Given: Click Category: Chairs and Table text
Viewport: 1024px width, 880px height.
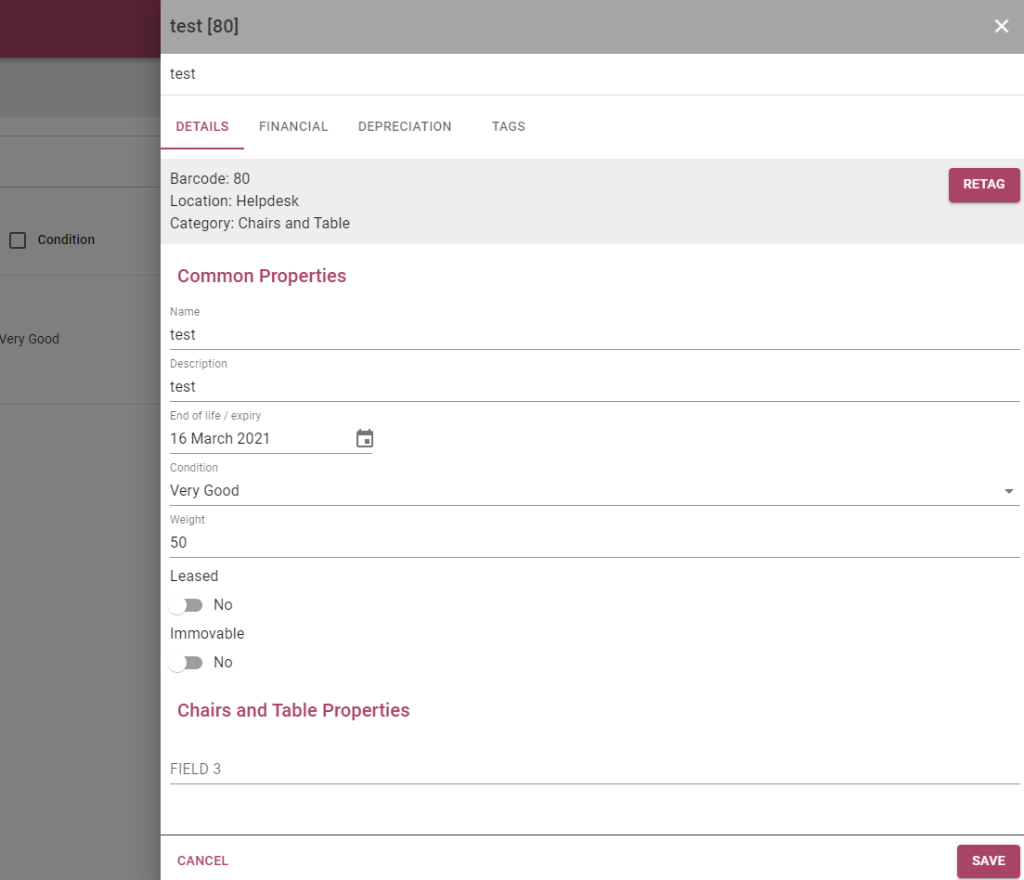Looking at the screenshot, I should click(260, 223).
